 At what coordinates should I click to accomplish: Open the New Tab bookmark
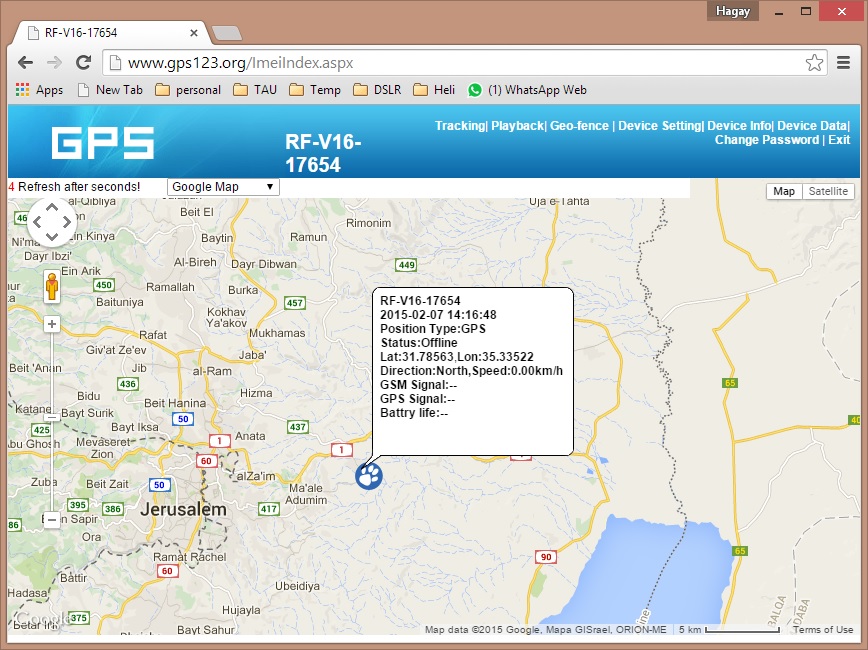tap(110, 90)
